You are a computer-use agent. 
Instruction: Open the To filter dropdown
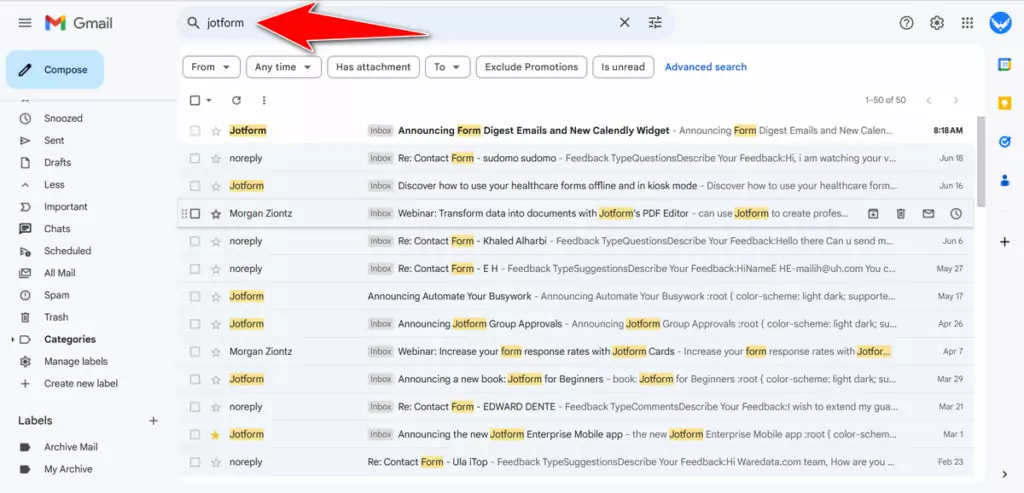pos(447,67)
